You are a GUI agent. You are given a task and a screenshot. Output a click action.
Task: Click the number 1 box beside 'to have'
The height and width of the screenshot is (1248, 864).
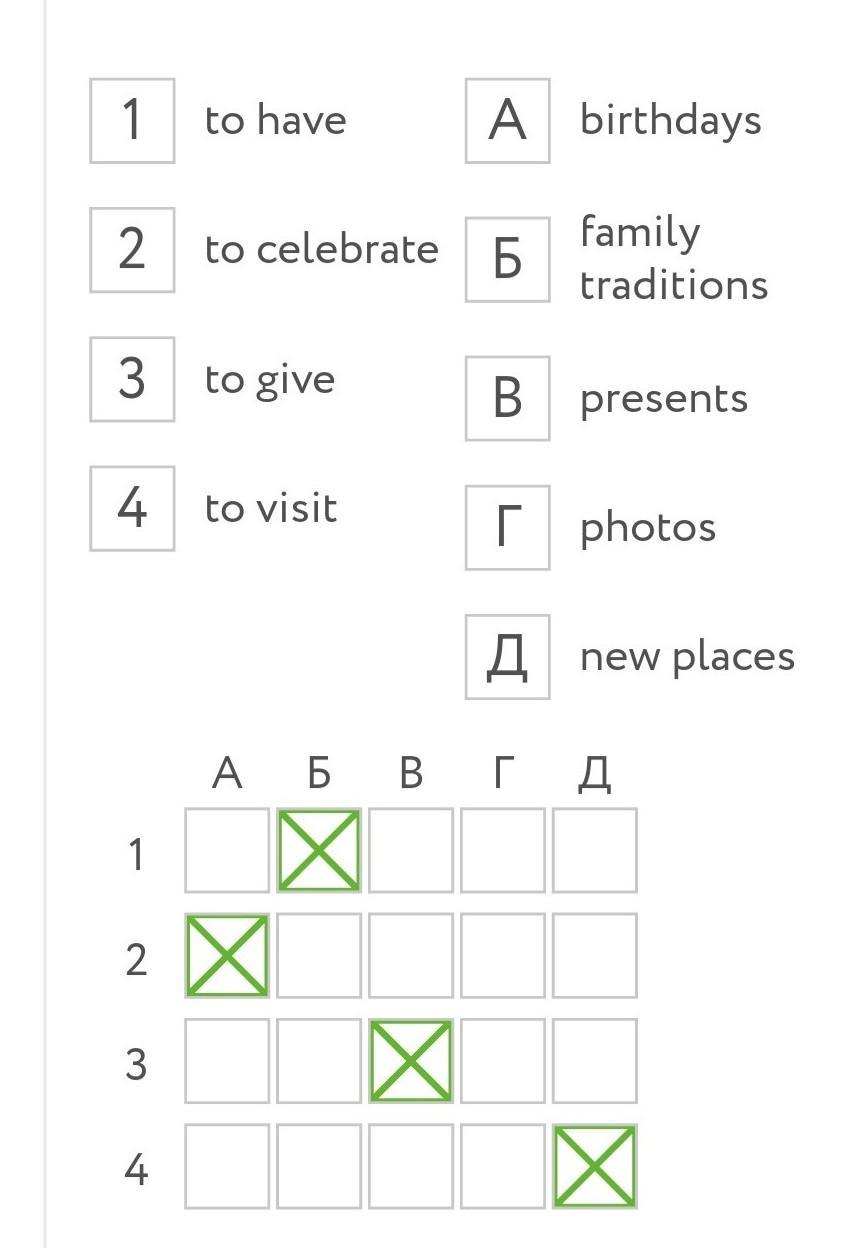(x=132, y=121)
